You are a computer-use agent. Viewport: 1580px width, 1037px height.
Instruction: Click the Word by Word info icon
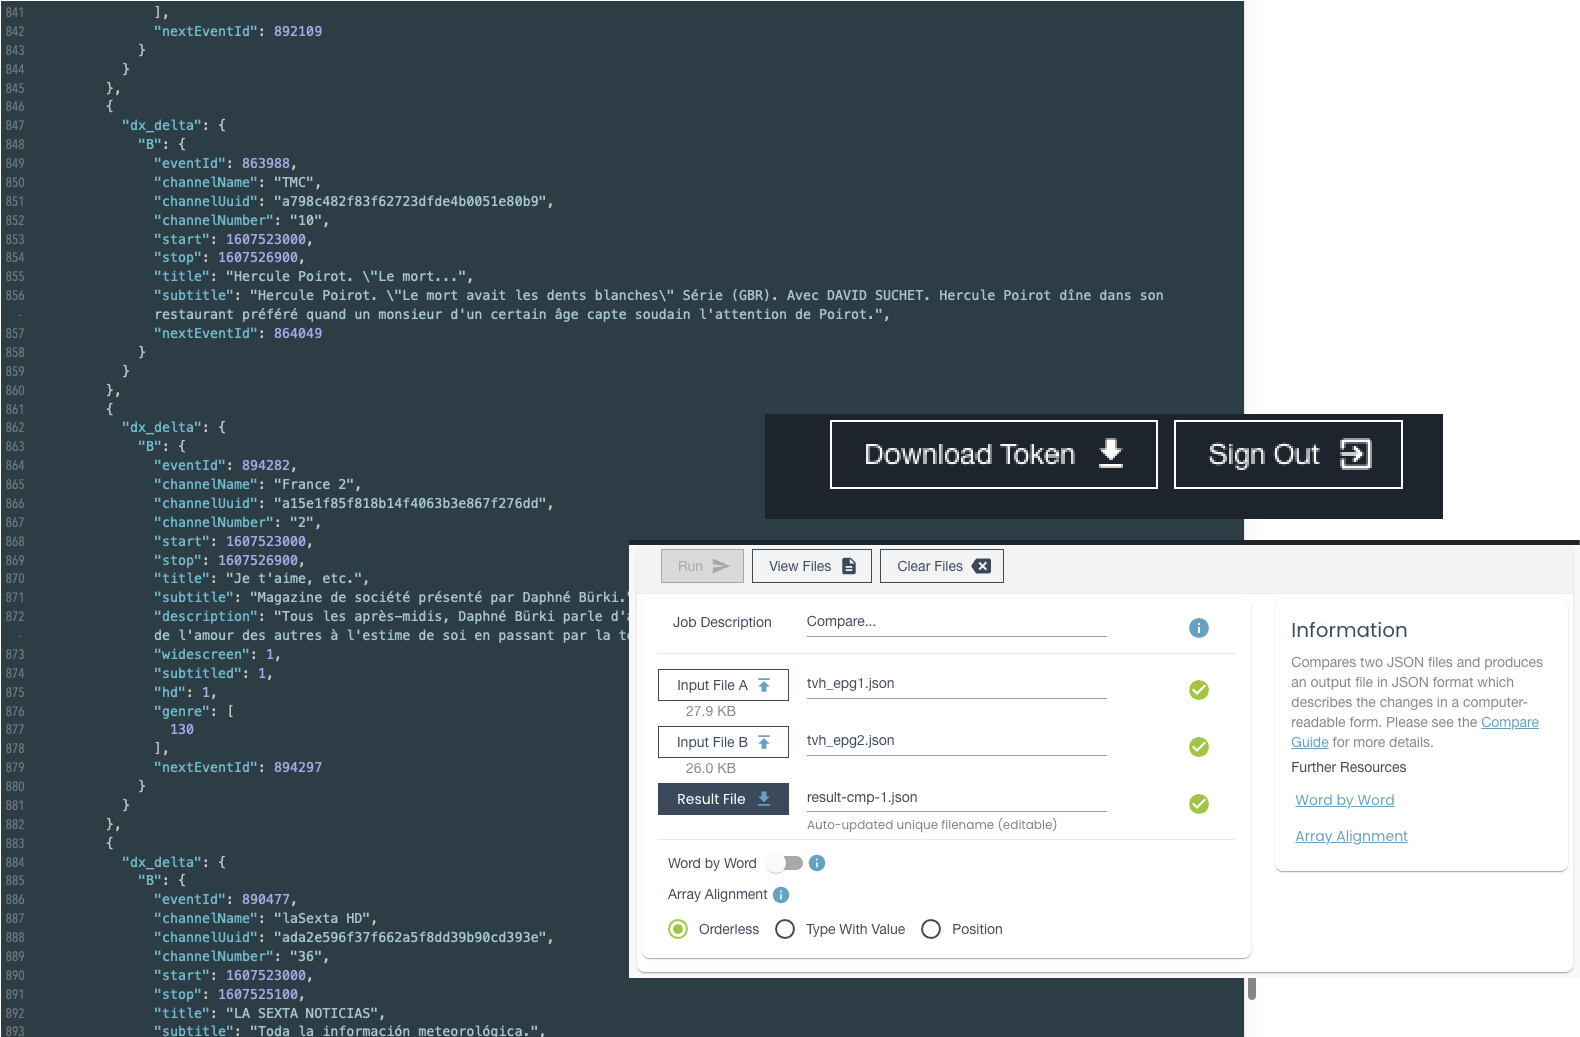point(817,863)
